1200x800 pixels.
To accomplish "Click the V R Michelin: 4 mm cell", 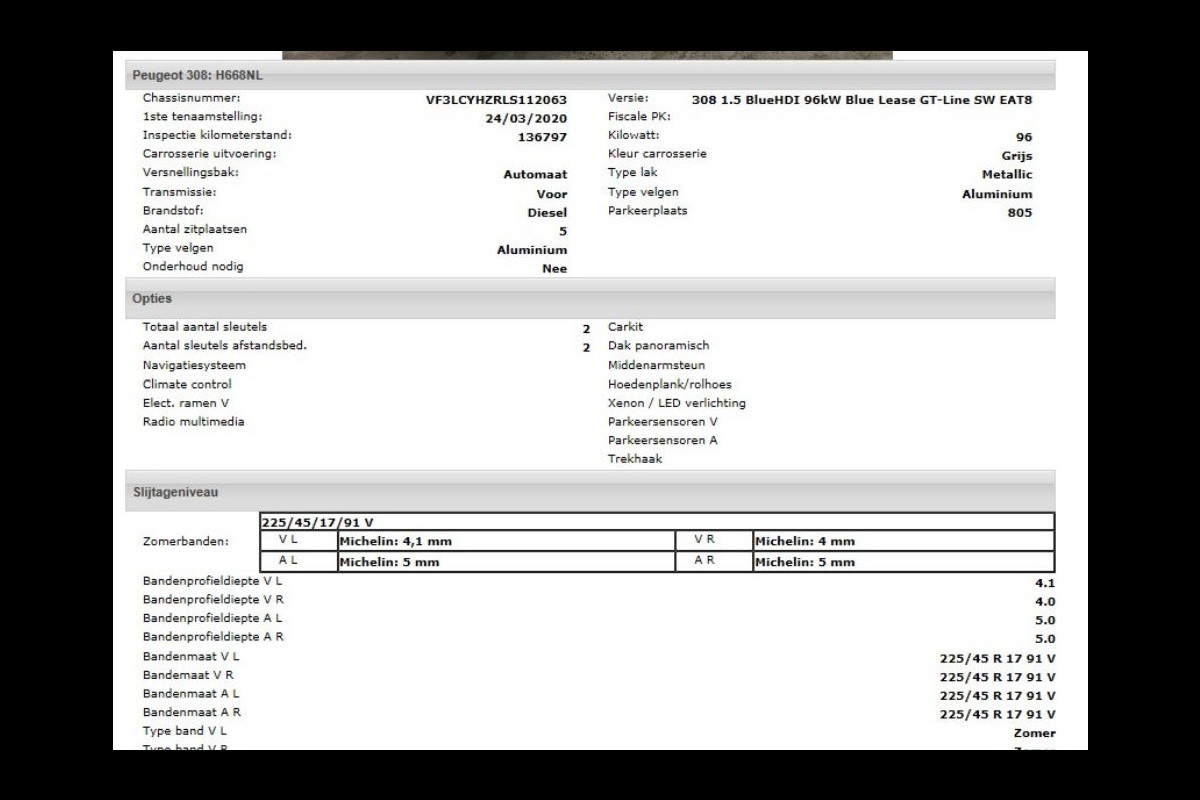I will [903, 541].
